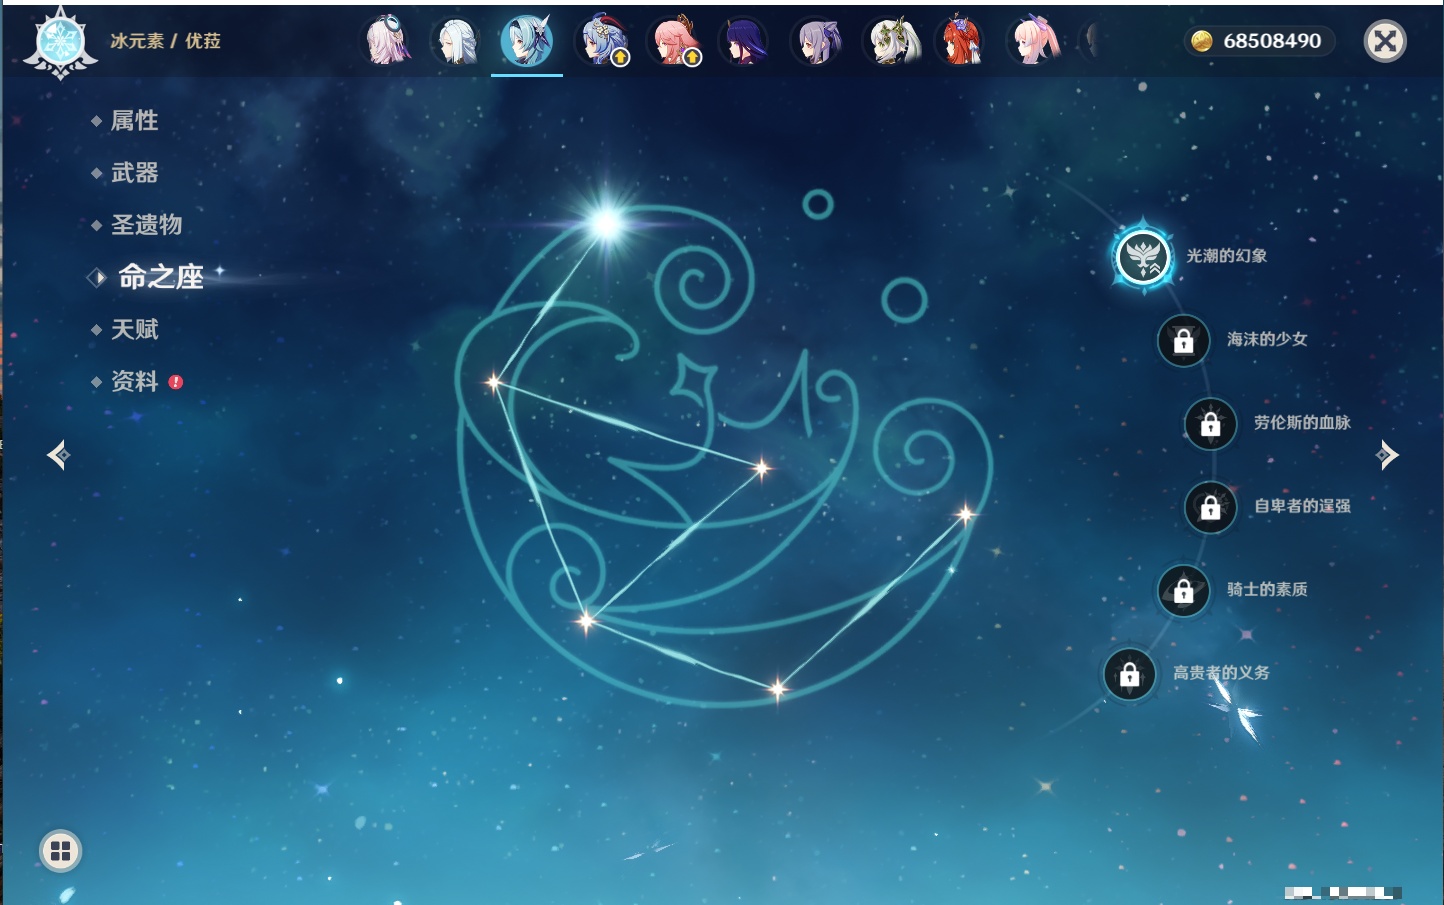1444x905 pixels.
Task: Click the brightest glowing star atop the constellation
Action: [x=607, y=222]
